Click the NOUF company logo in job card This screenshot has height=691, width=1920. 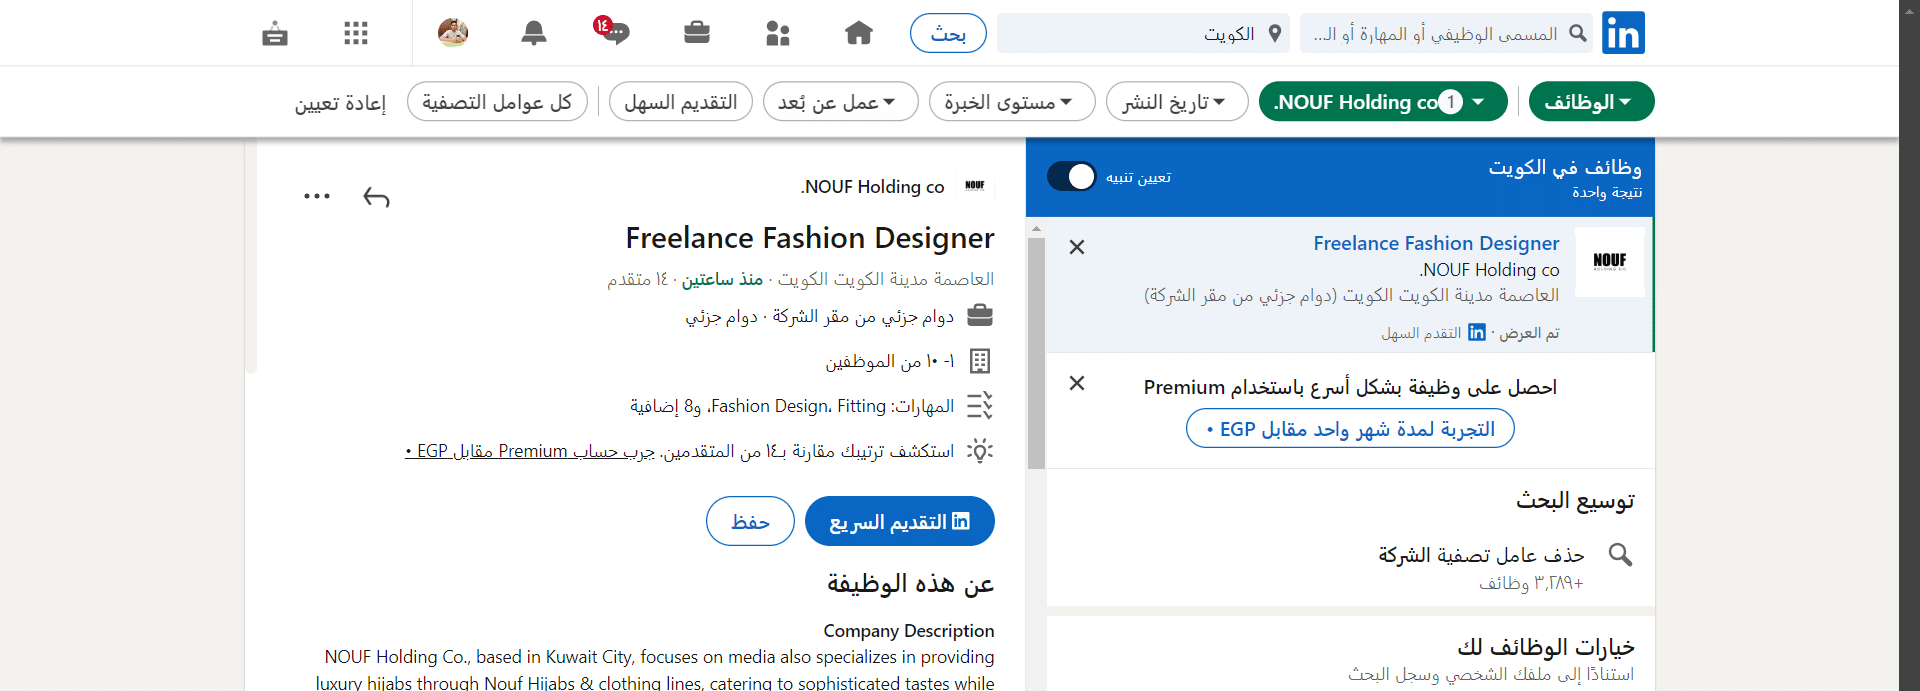tap(1610, 262)
